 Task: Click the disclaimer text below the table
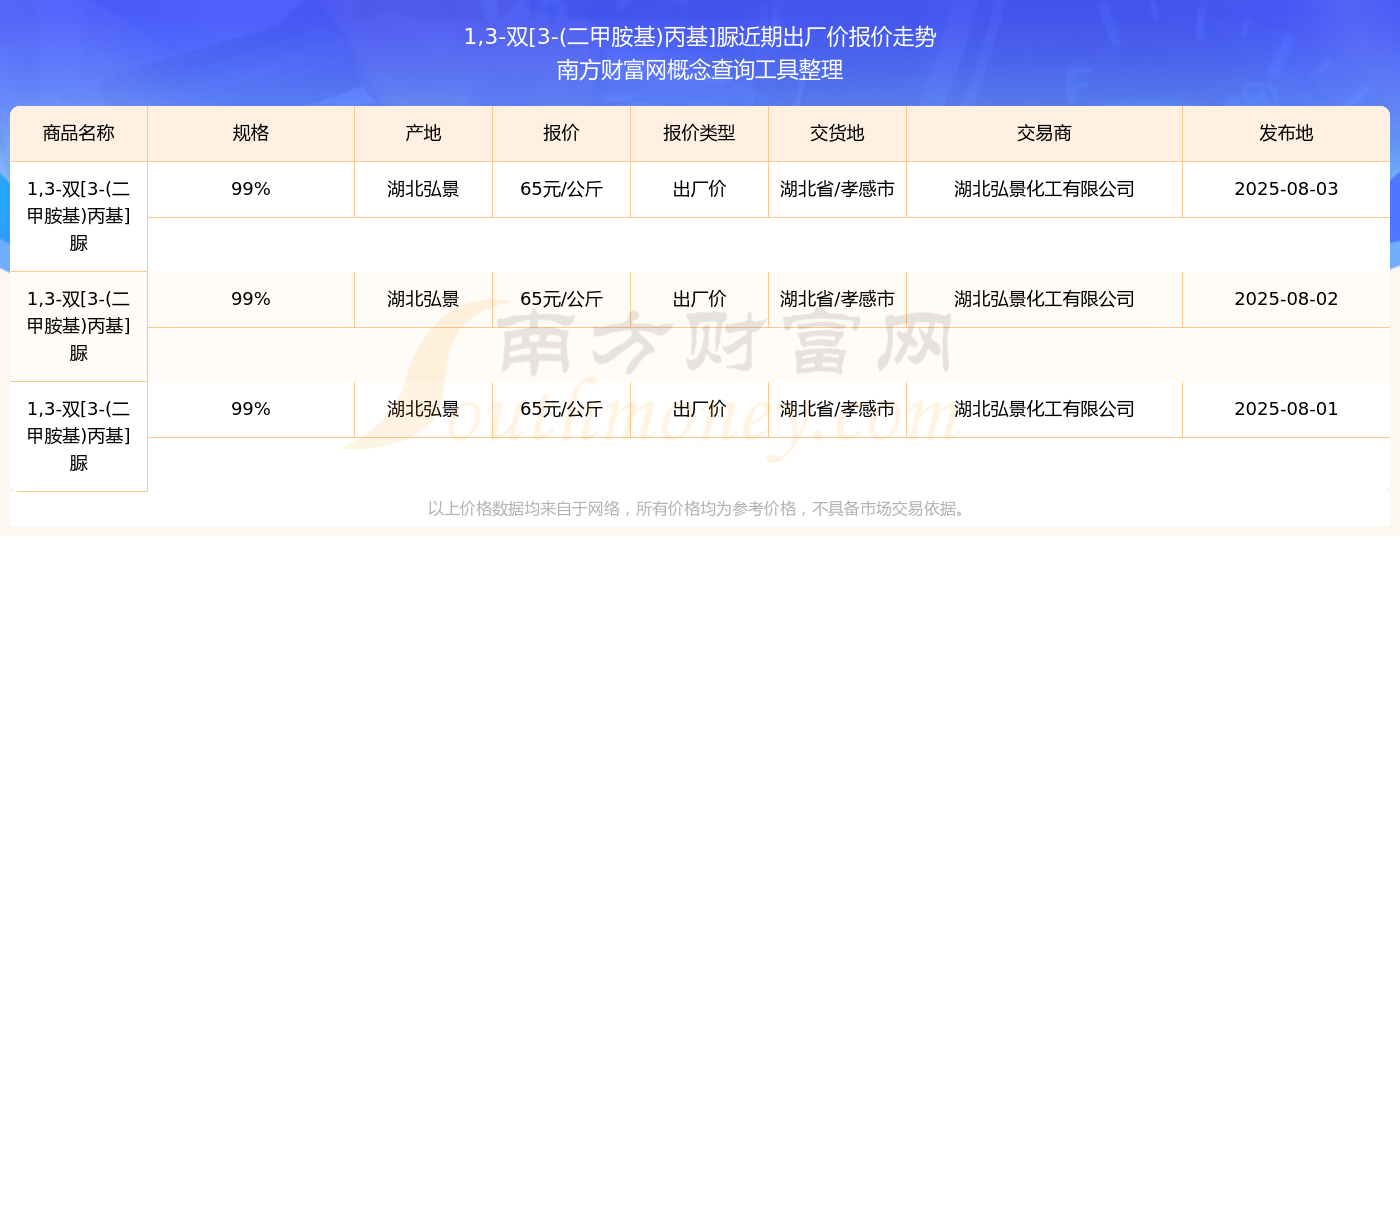click(700, 509)
